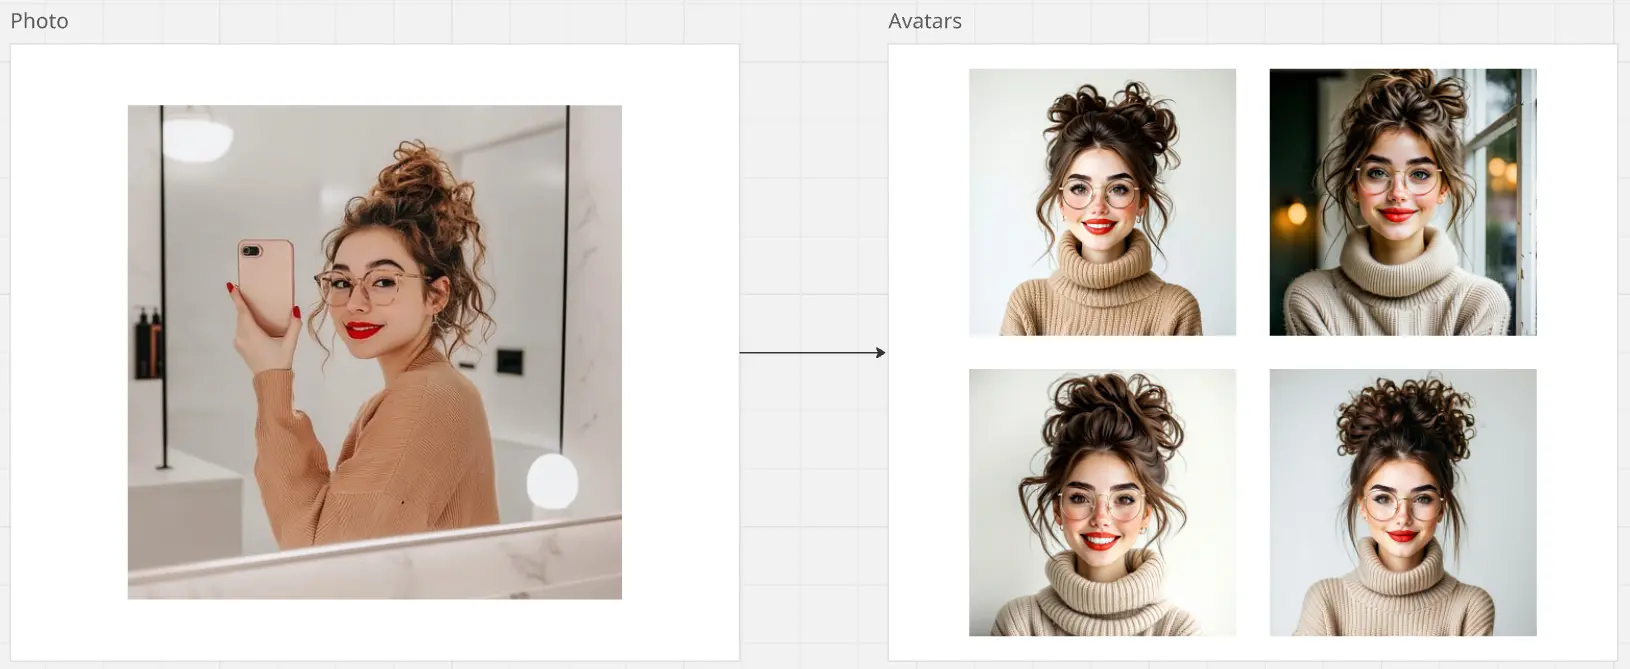Screen dimensions: 1630x669
Task: Select the top-left avatar image
Action: coord(1102,202)
